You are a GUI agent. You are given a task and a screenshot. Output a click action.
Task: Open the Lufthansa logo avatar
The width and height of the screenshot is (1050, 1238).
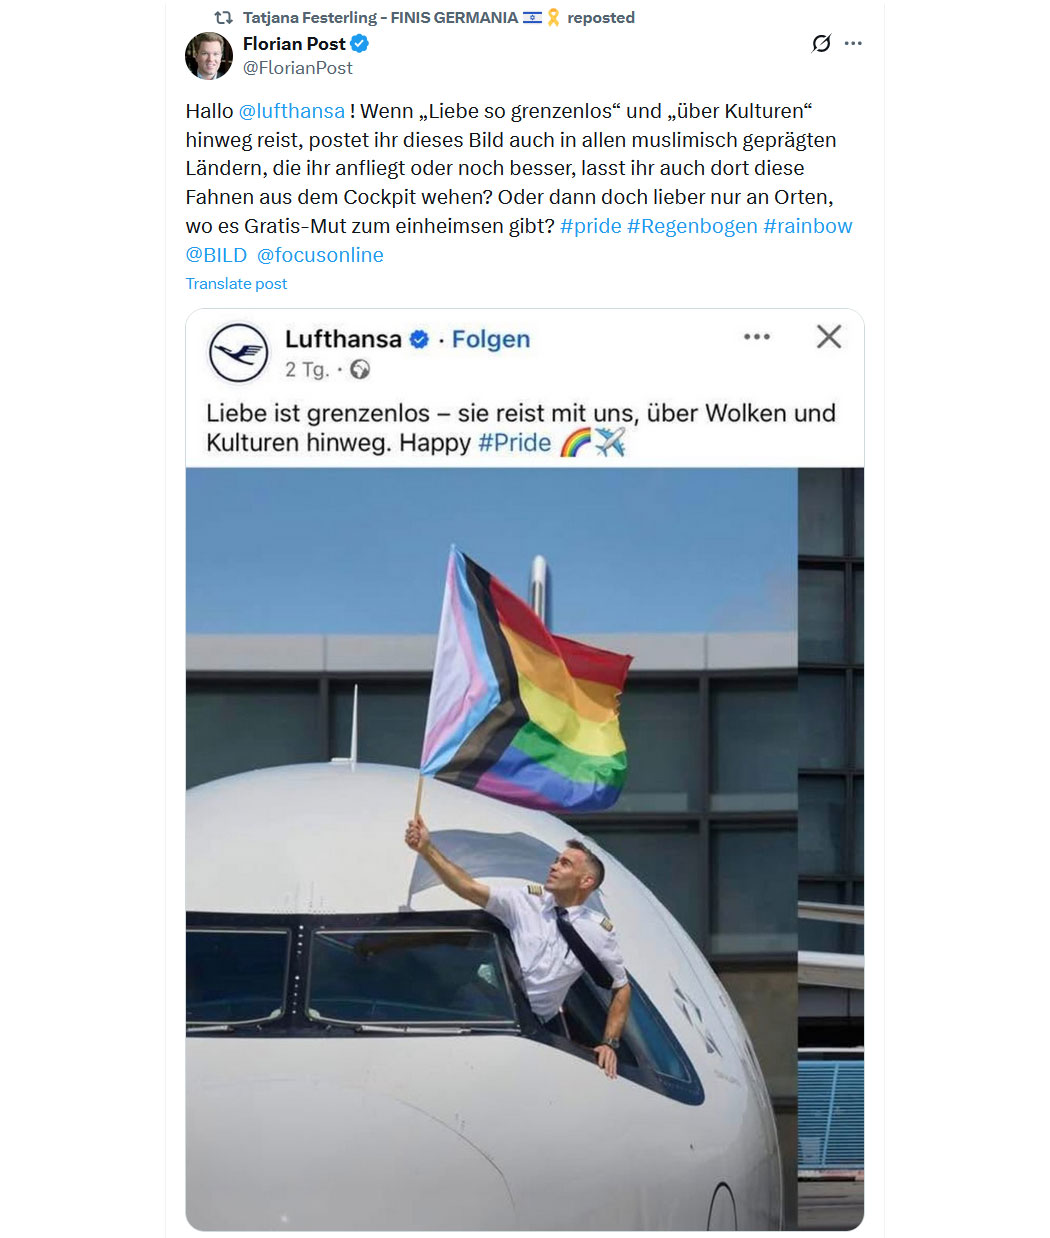238,353
